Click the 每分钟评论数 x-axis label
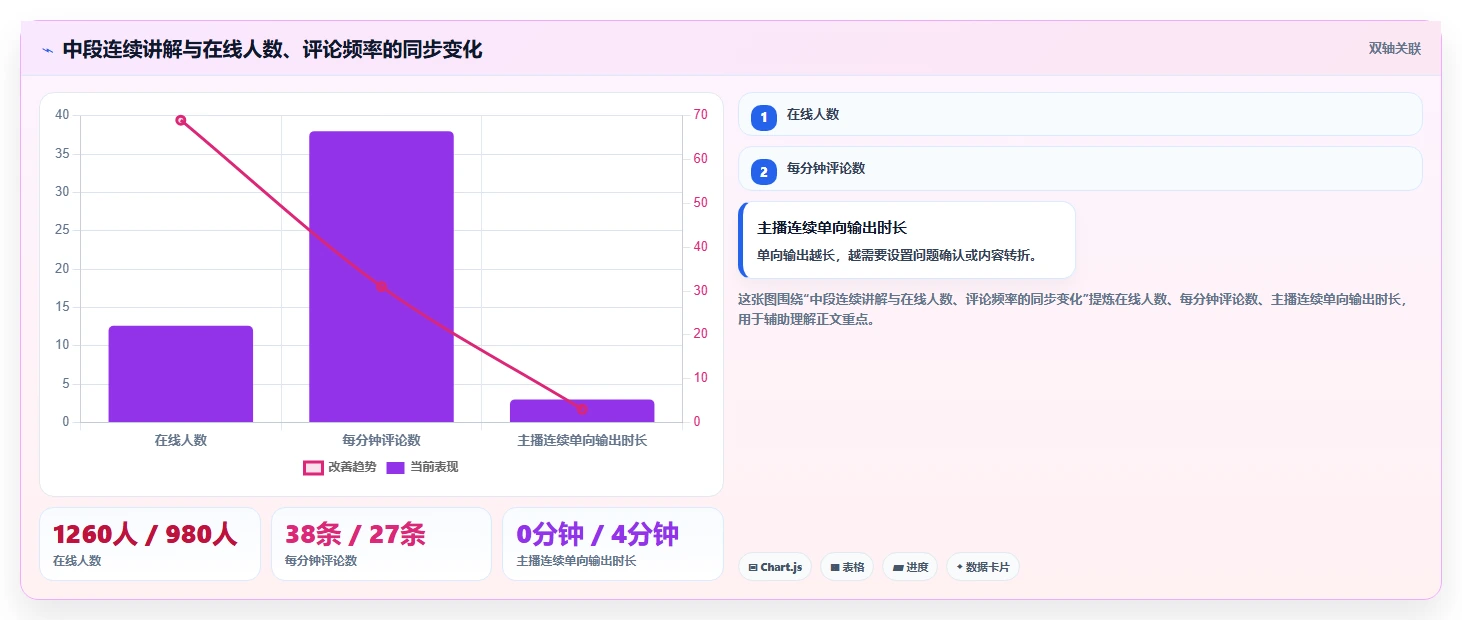The width and height of the screenshot is (1462, 620). pyautogui.click(x=381, y=440)
